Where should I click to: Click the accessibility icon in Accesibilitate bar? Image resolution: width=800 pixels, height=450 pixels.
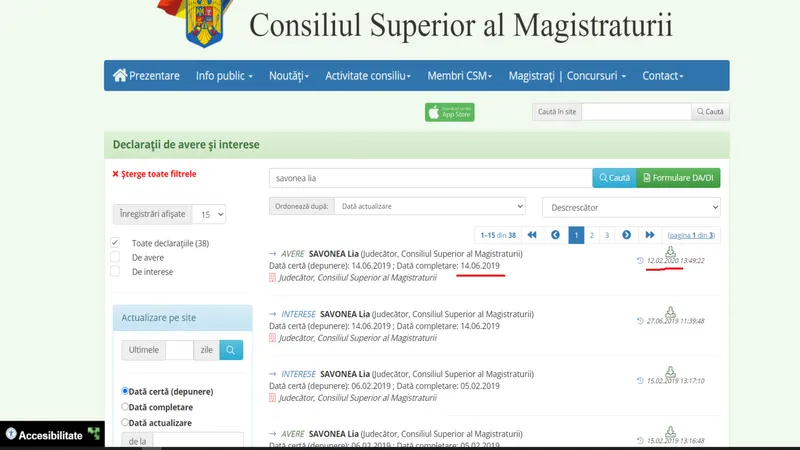pos(11,434)
